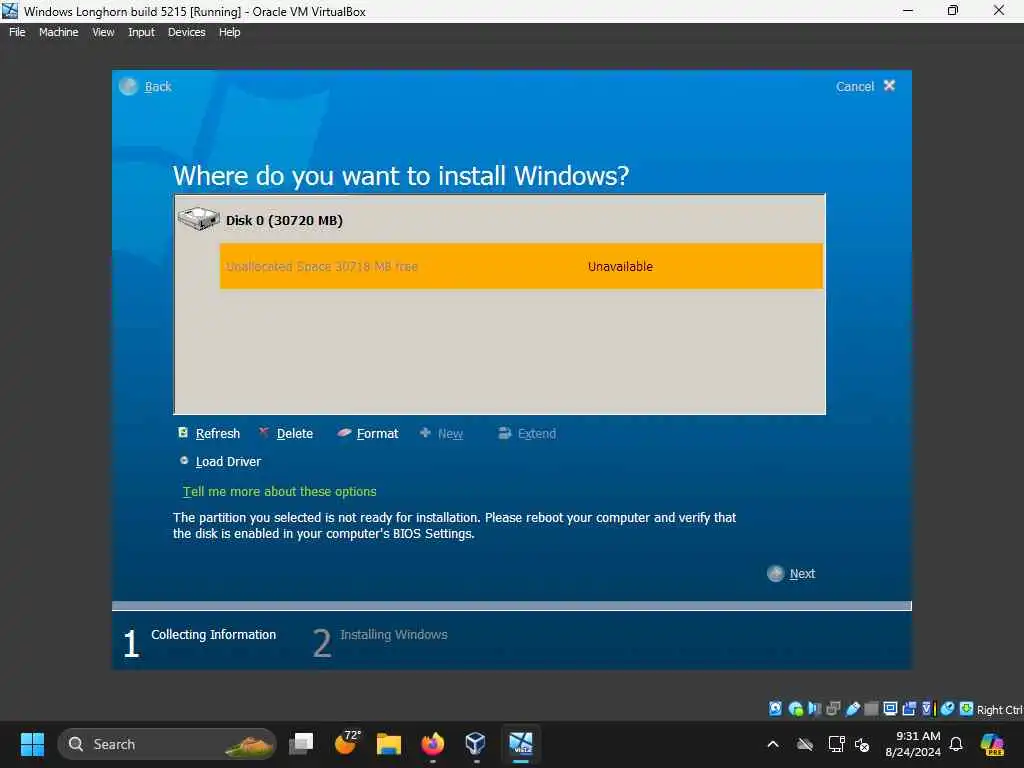Open the Windows Start menu
1024x768 pixels.
[x=32, y=744]
